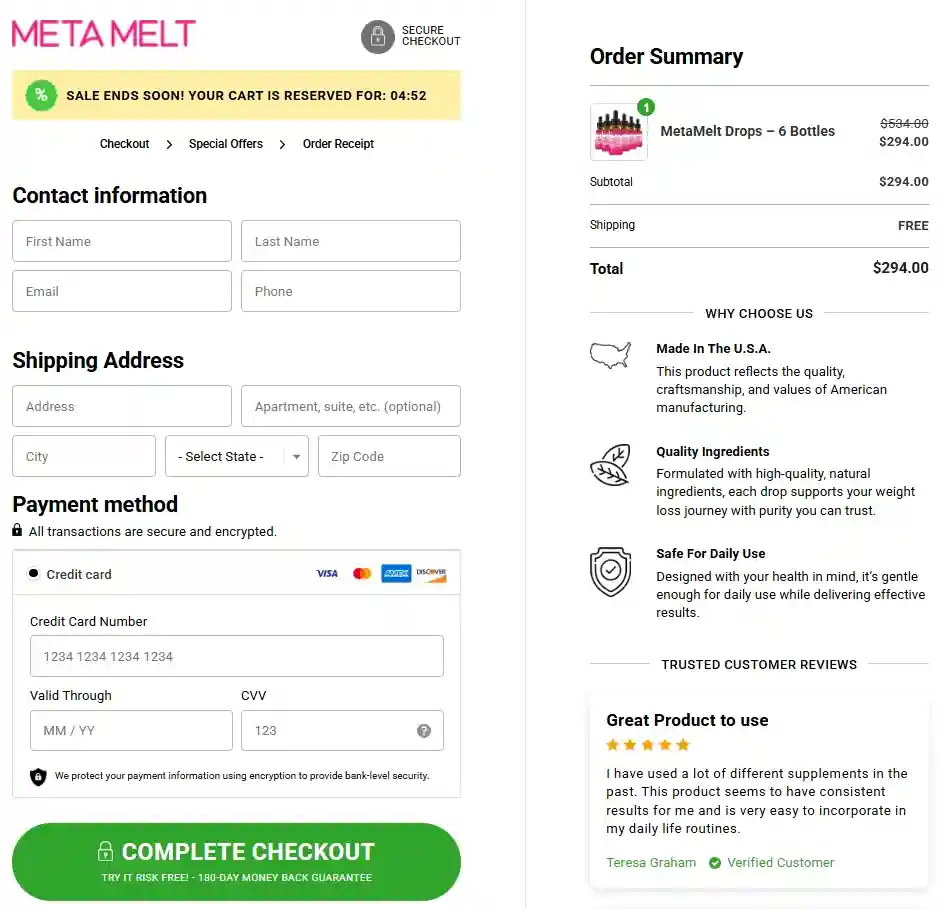Click the Checkout breadcrumb step

pos(124,143)
